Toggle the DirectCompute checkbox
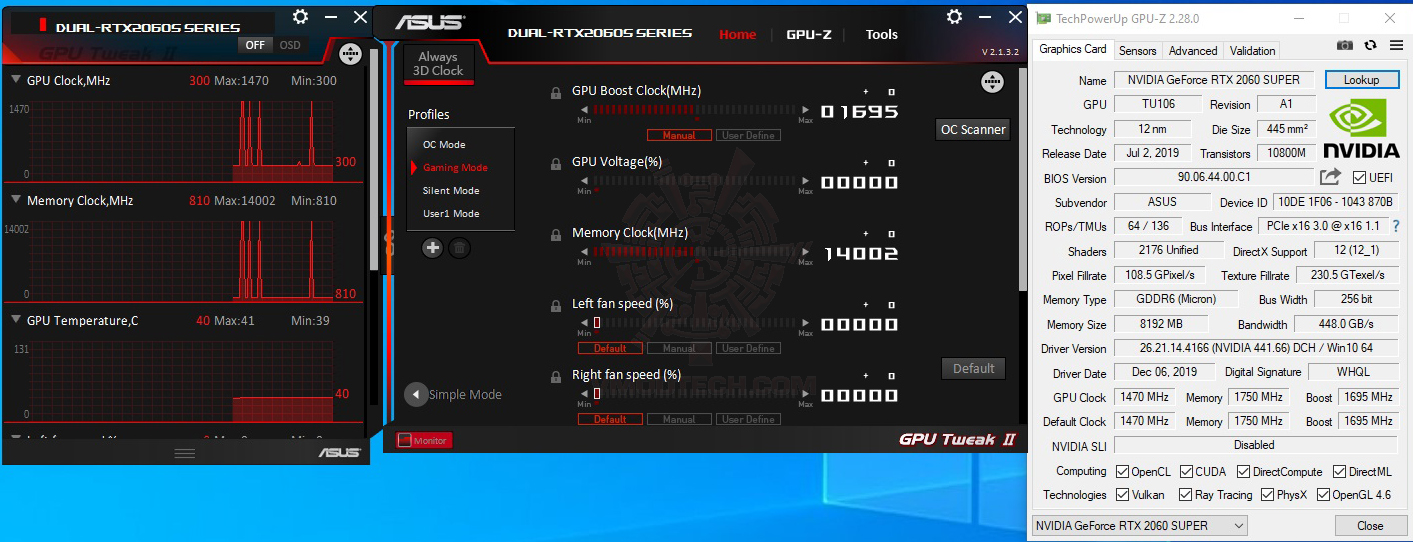Screen dimensions: 1413x542 pos(1244,471)
